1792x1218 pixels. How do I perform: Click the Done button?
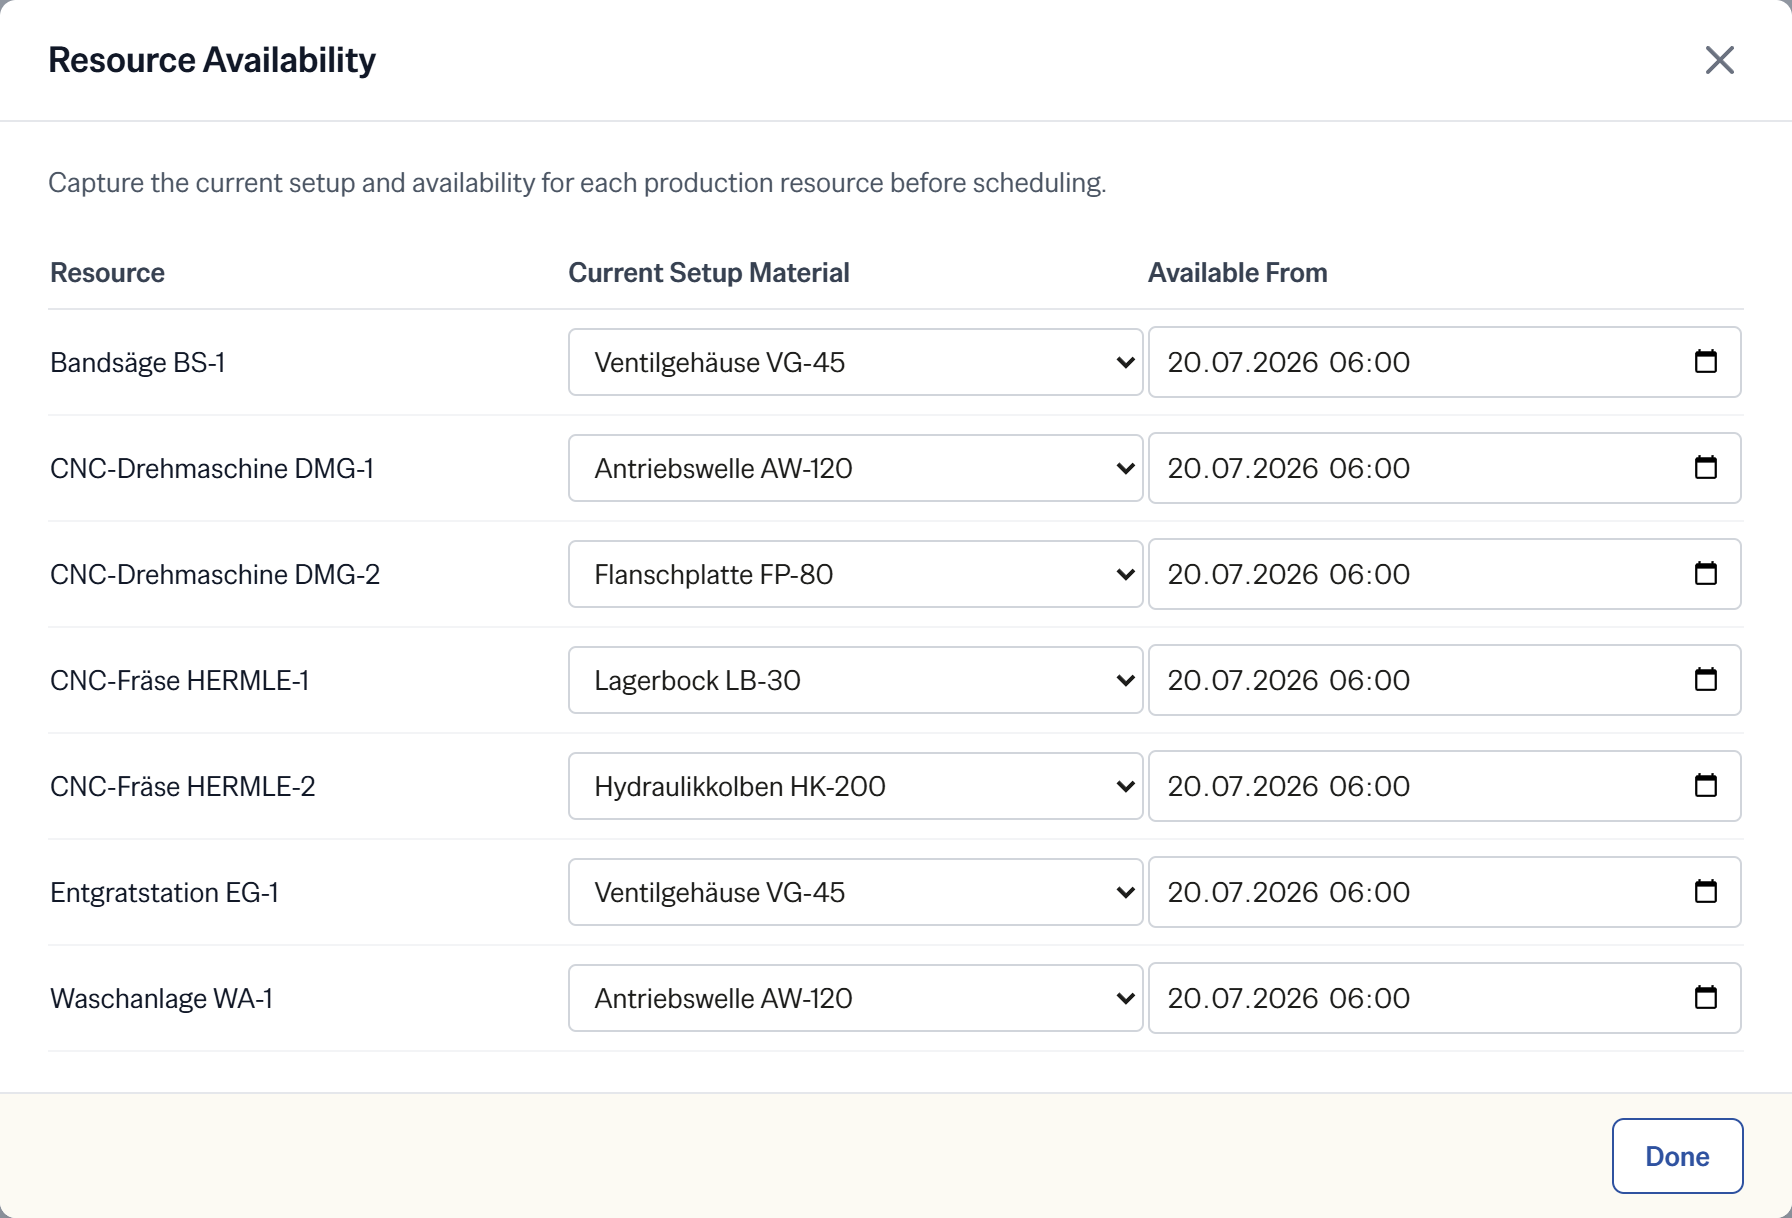pos(1677,1156)
